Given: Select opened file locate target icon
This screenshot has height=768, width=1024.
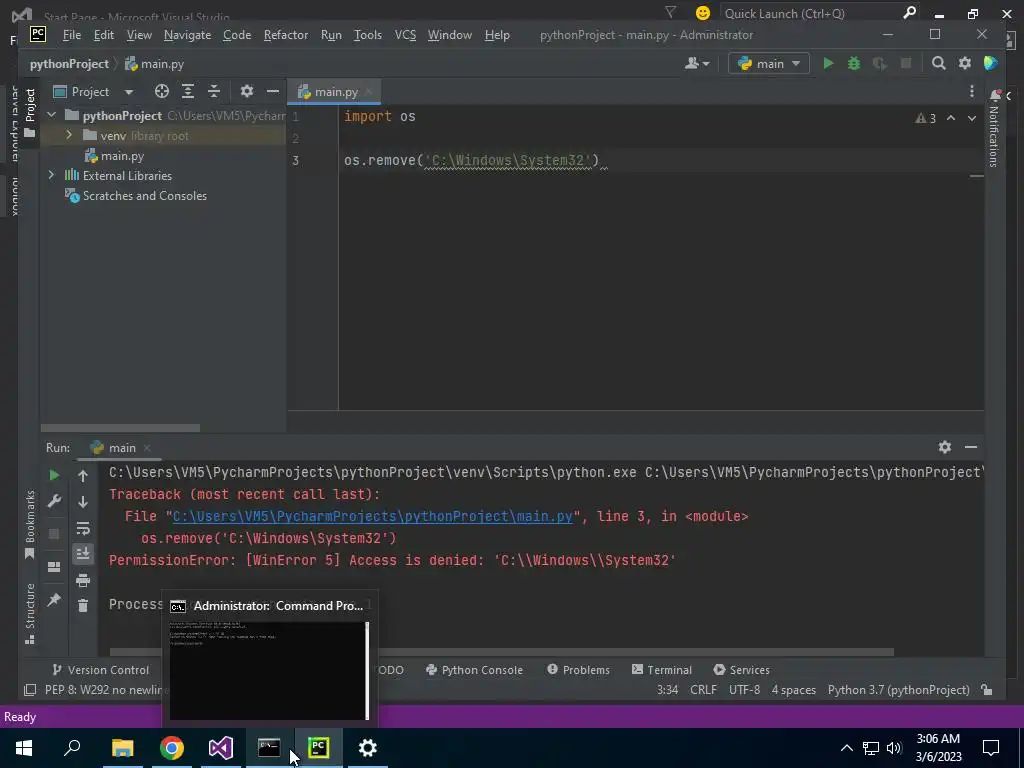Looking at the screenshot, I should pos(162,91).
